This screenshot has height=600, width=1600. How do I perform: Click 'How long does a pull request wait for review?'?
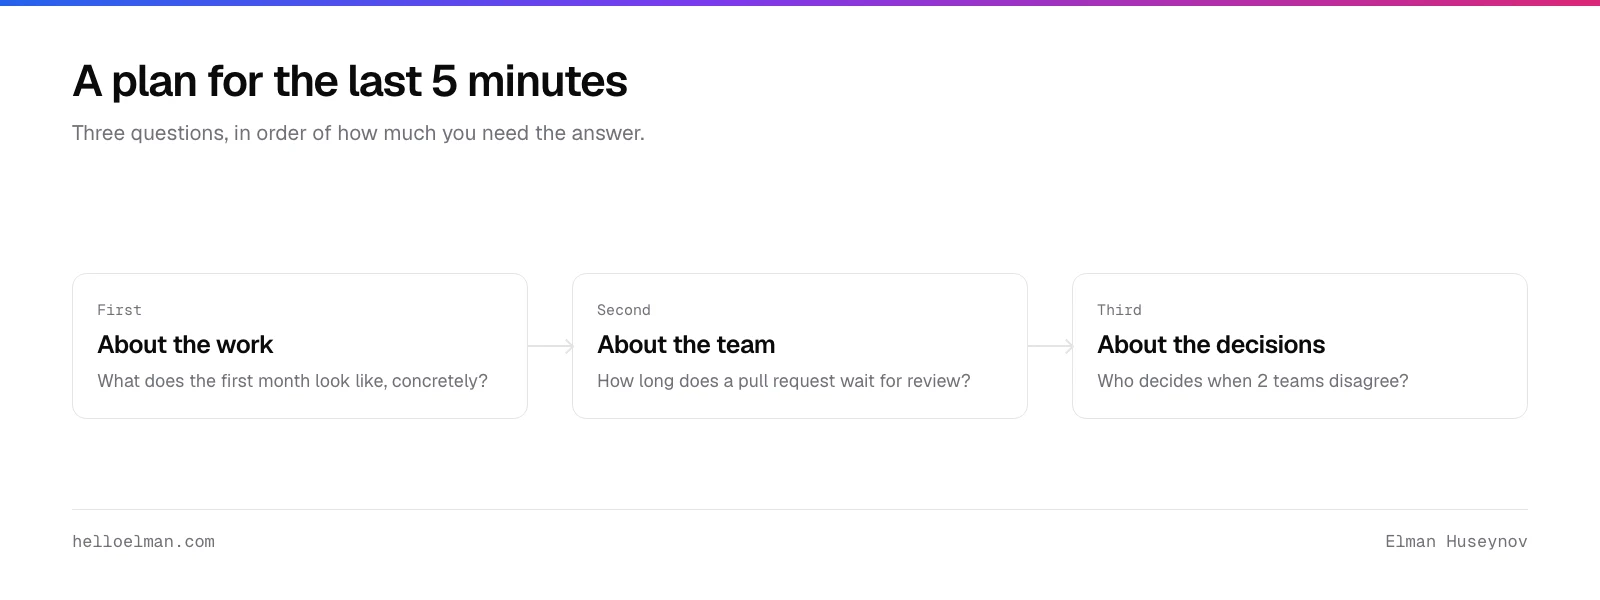click(783, 381)
